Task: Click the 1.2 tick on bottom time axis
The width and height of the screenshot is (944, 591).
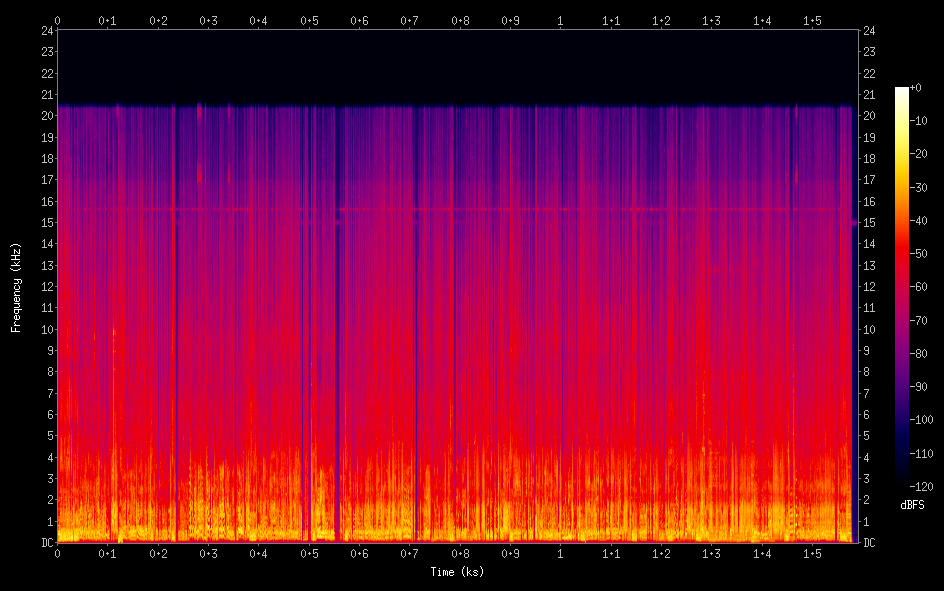Action: coord(661,553)
